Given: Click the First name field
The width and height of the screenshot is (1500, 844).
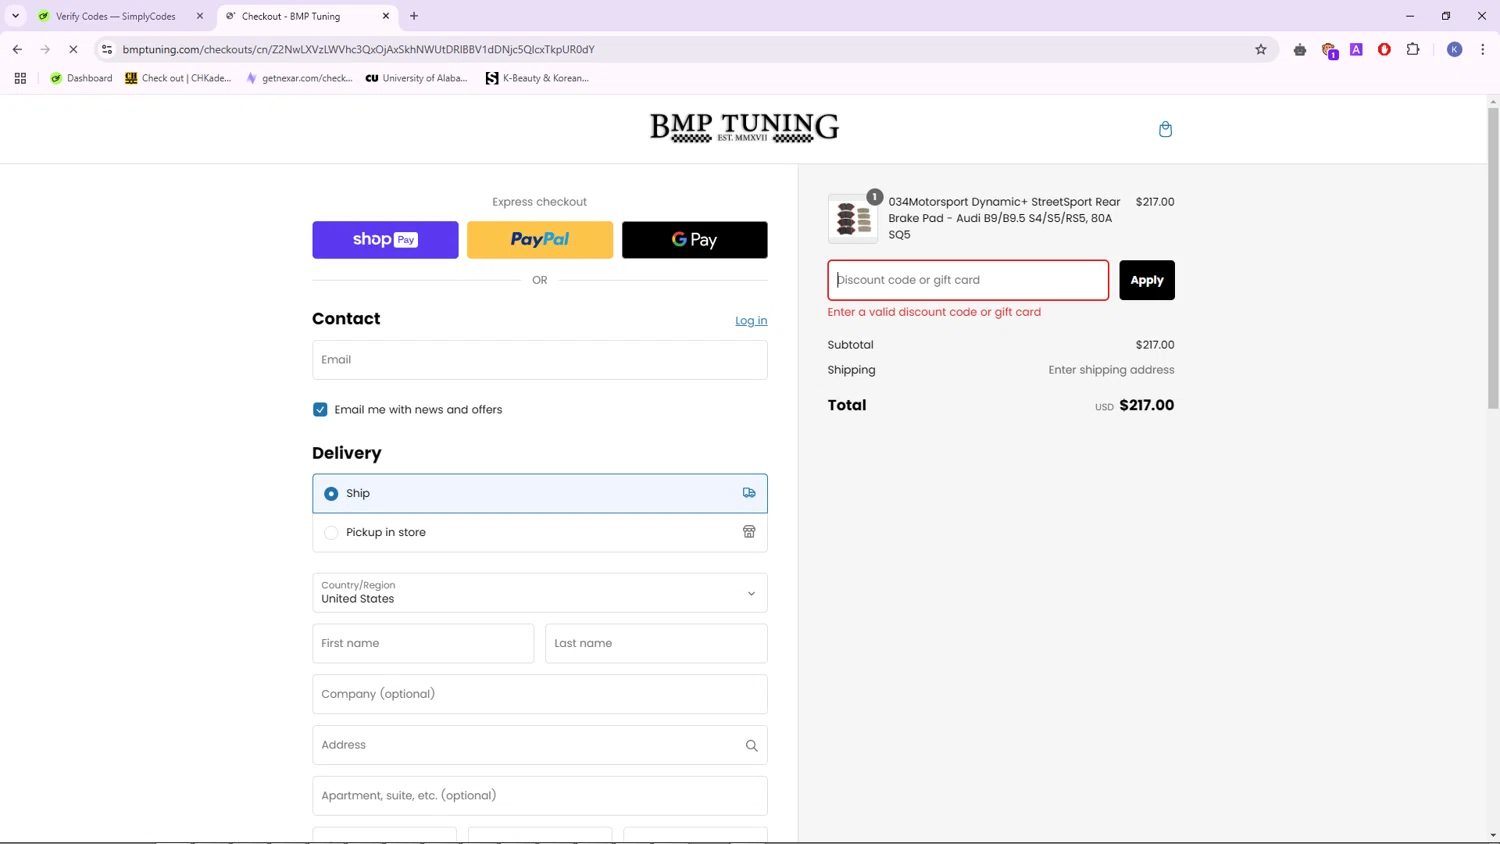Looking at the screenshot, I should tap(423, 643).
